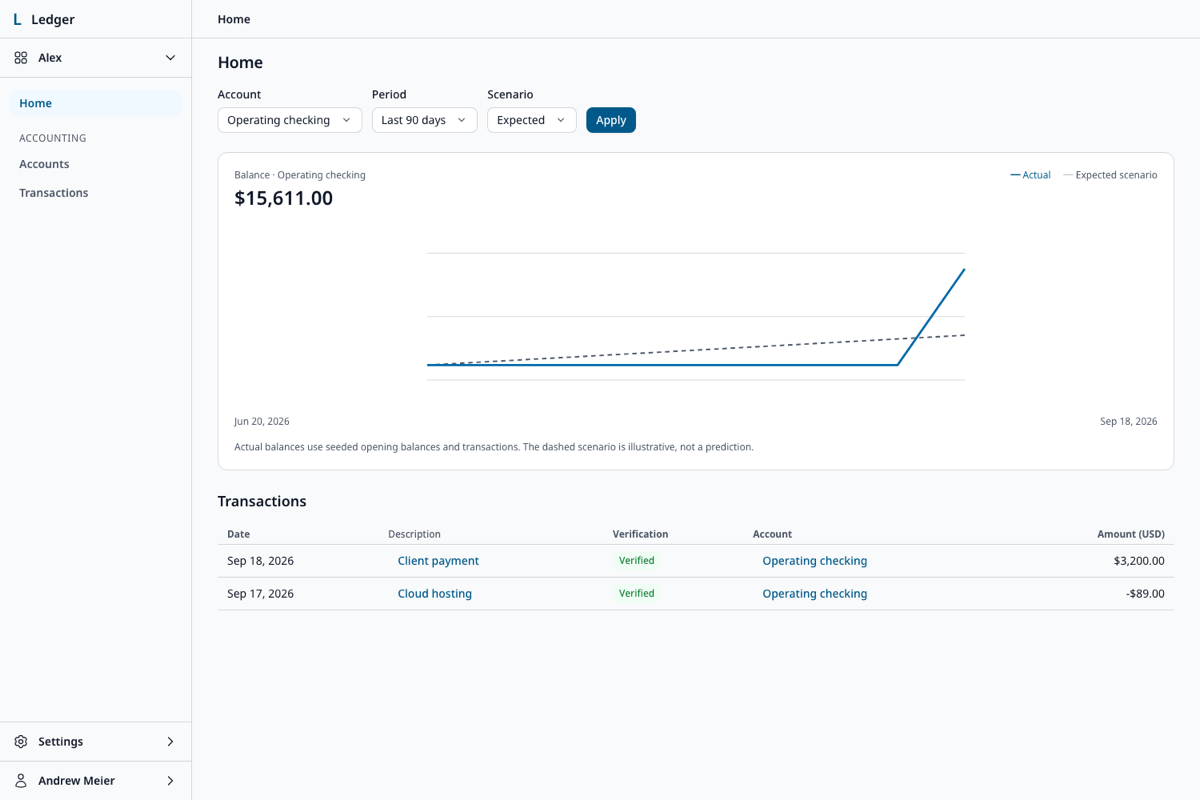Click the Settings gear icon
Image resolution: width=1200 pixels, height=800 pixels.
pos(21,742)
